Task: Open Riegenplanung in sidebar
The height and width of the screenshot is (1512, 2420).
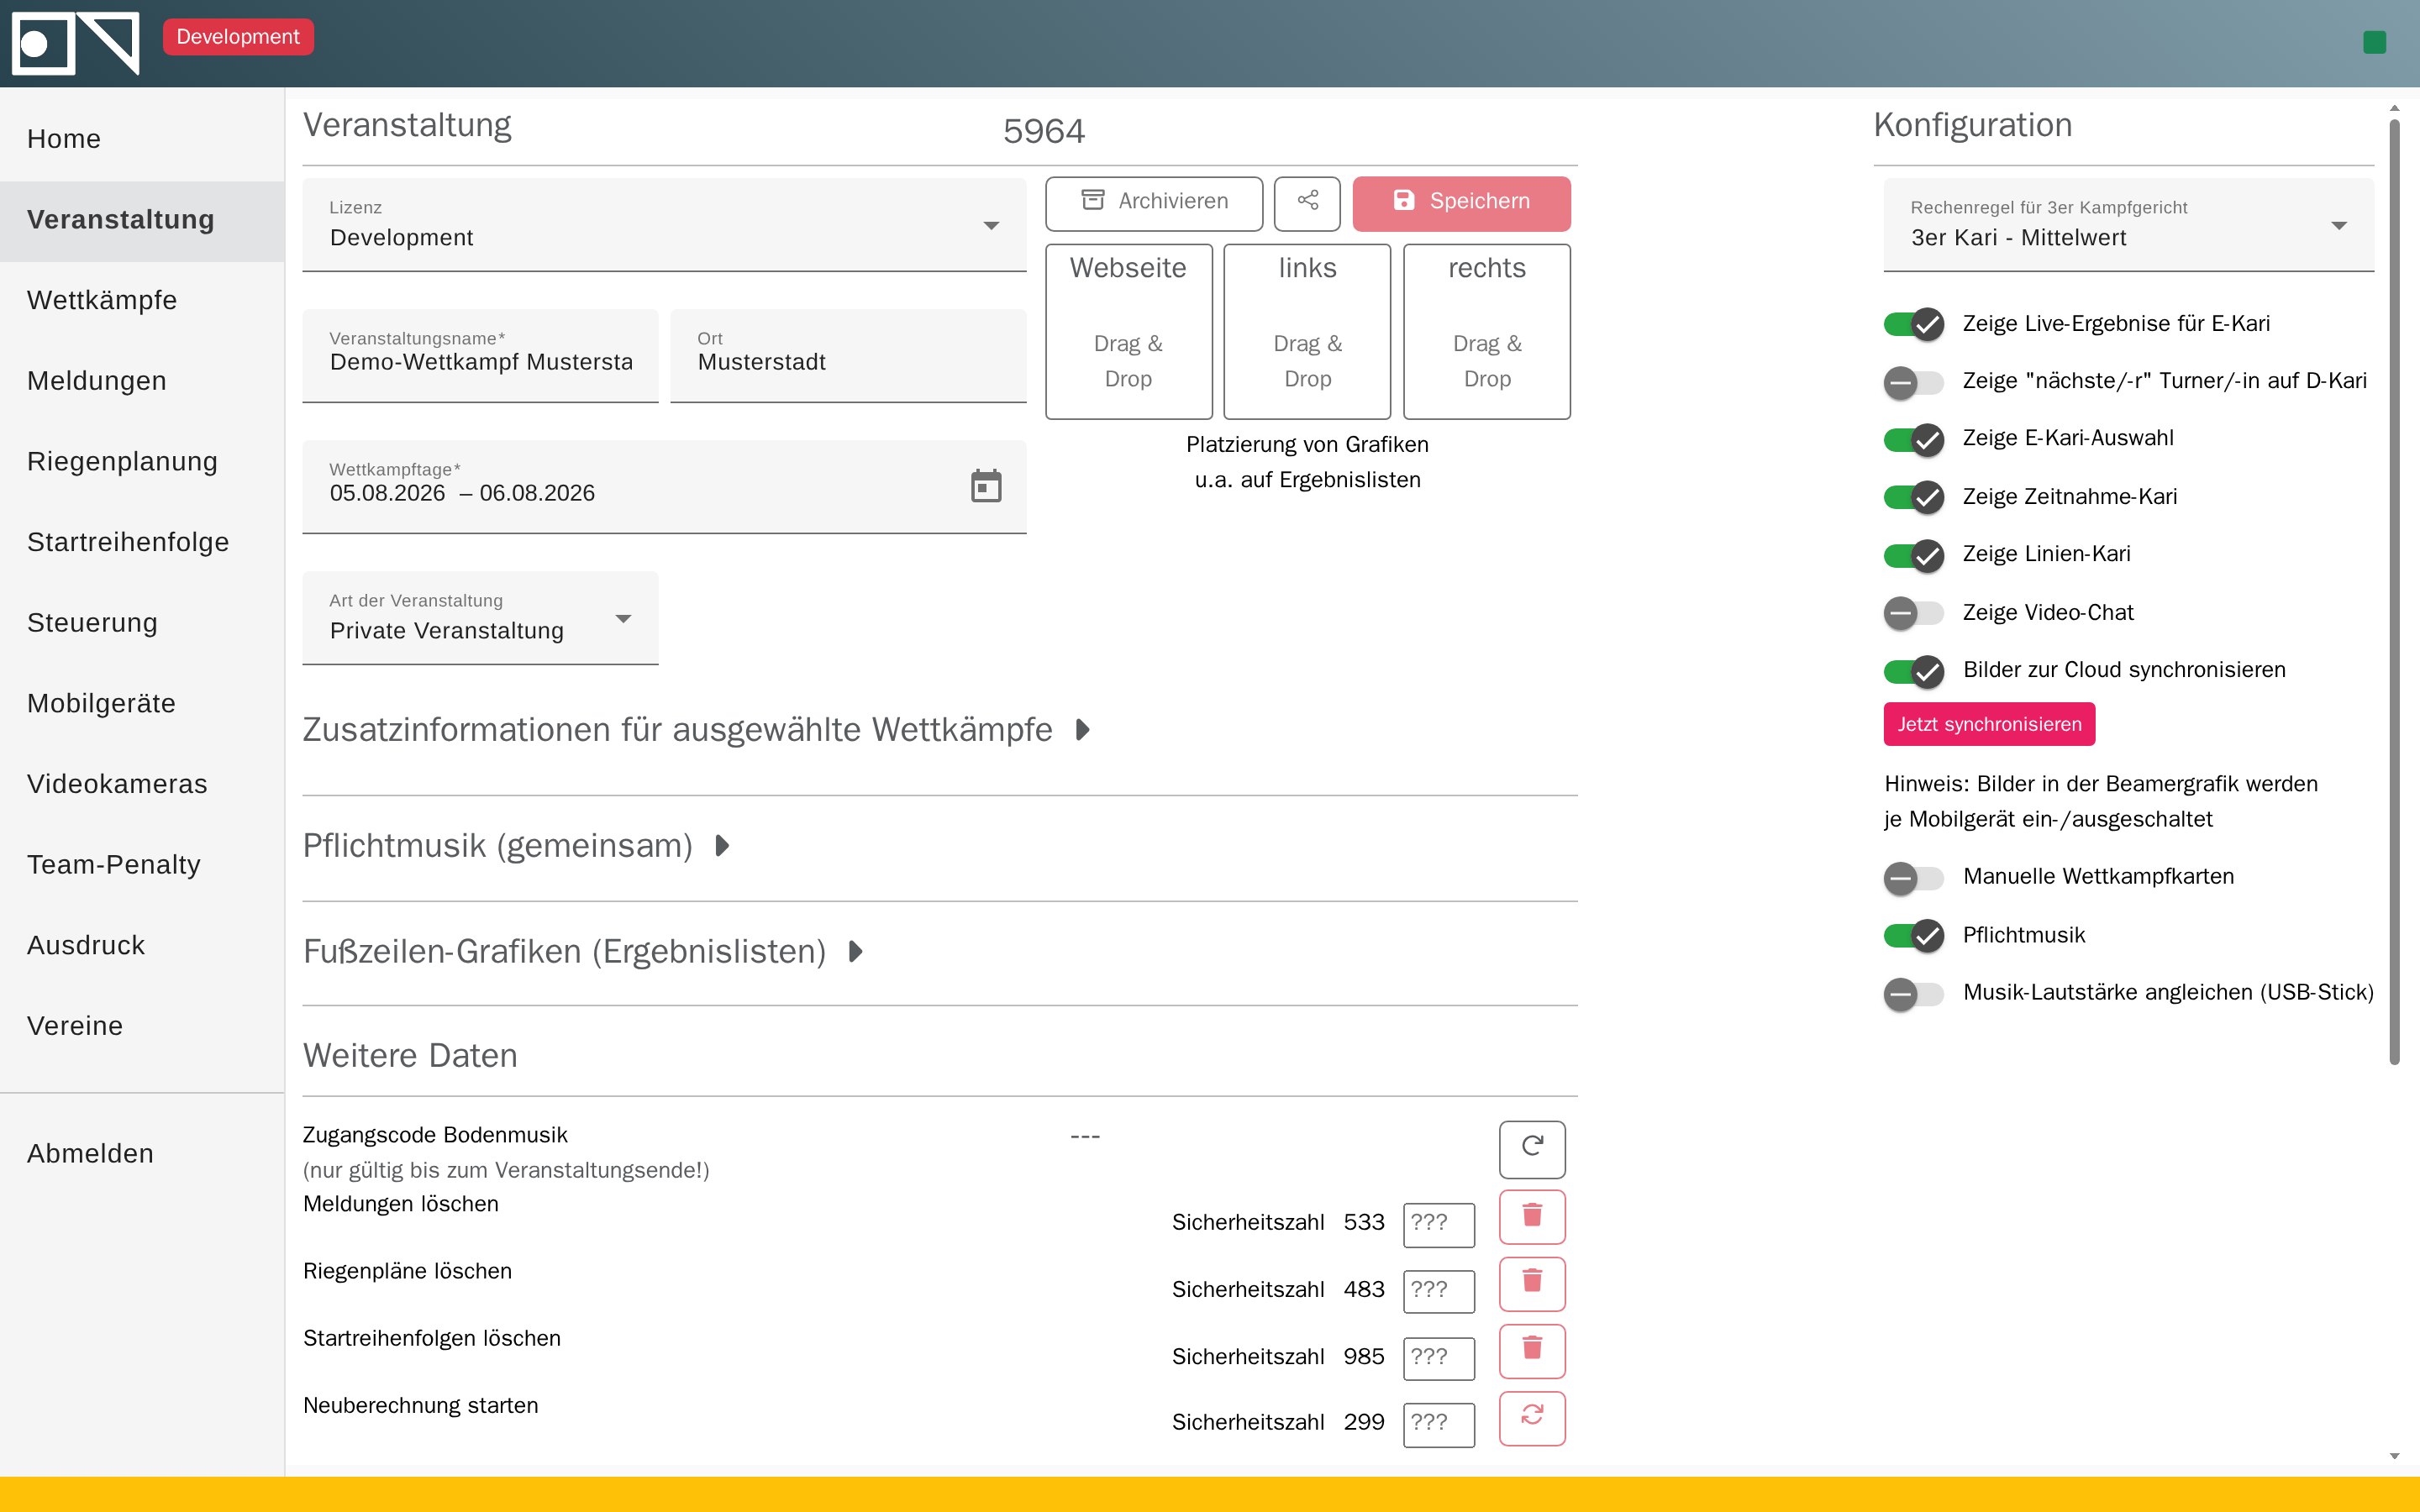Action: click(x=142, y=462)
